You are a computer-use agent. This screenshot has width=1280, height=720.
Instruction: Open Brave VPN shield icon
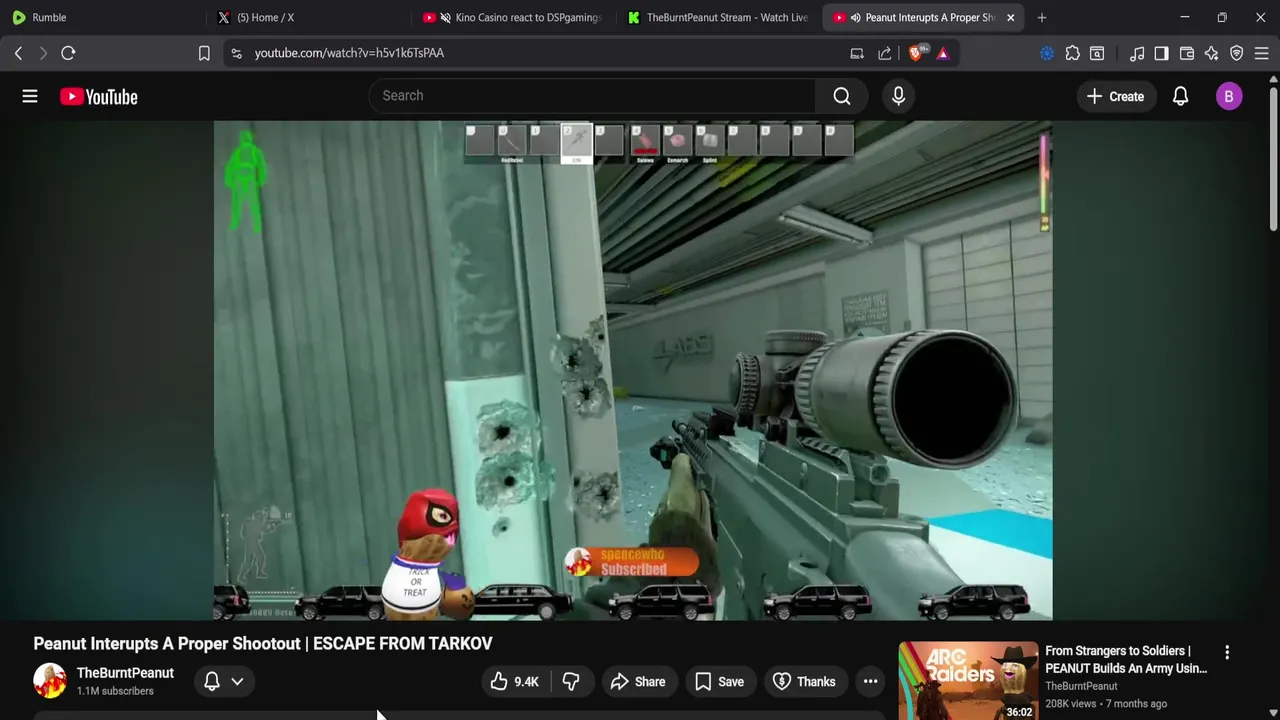1237,53
